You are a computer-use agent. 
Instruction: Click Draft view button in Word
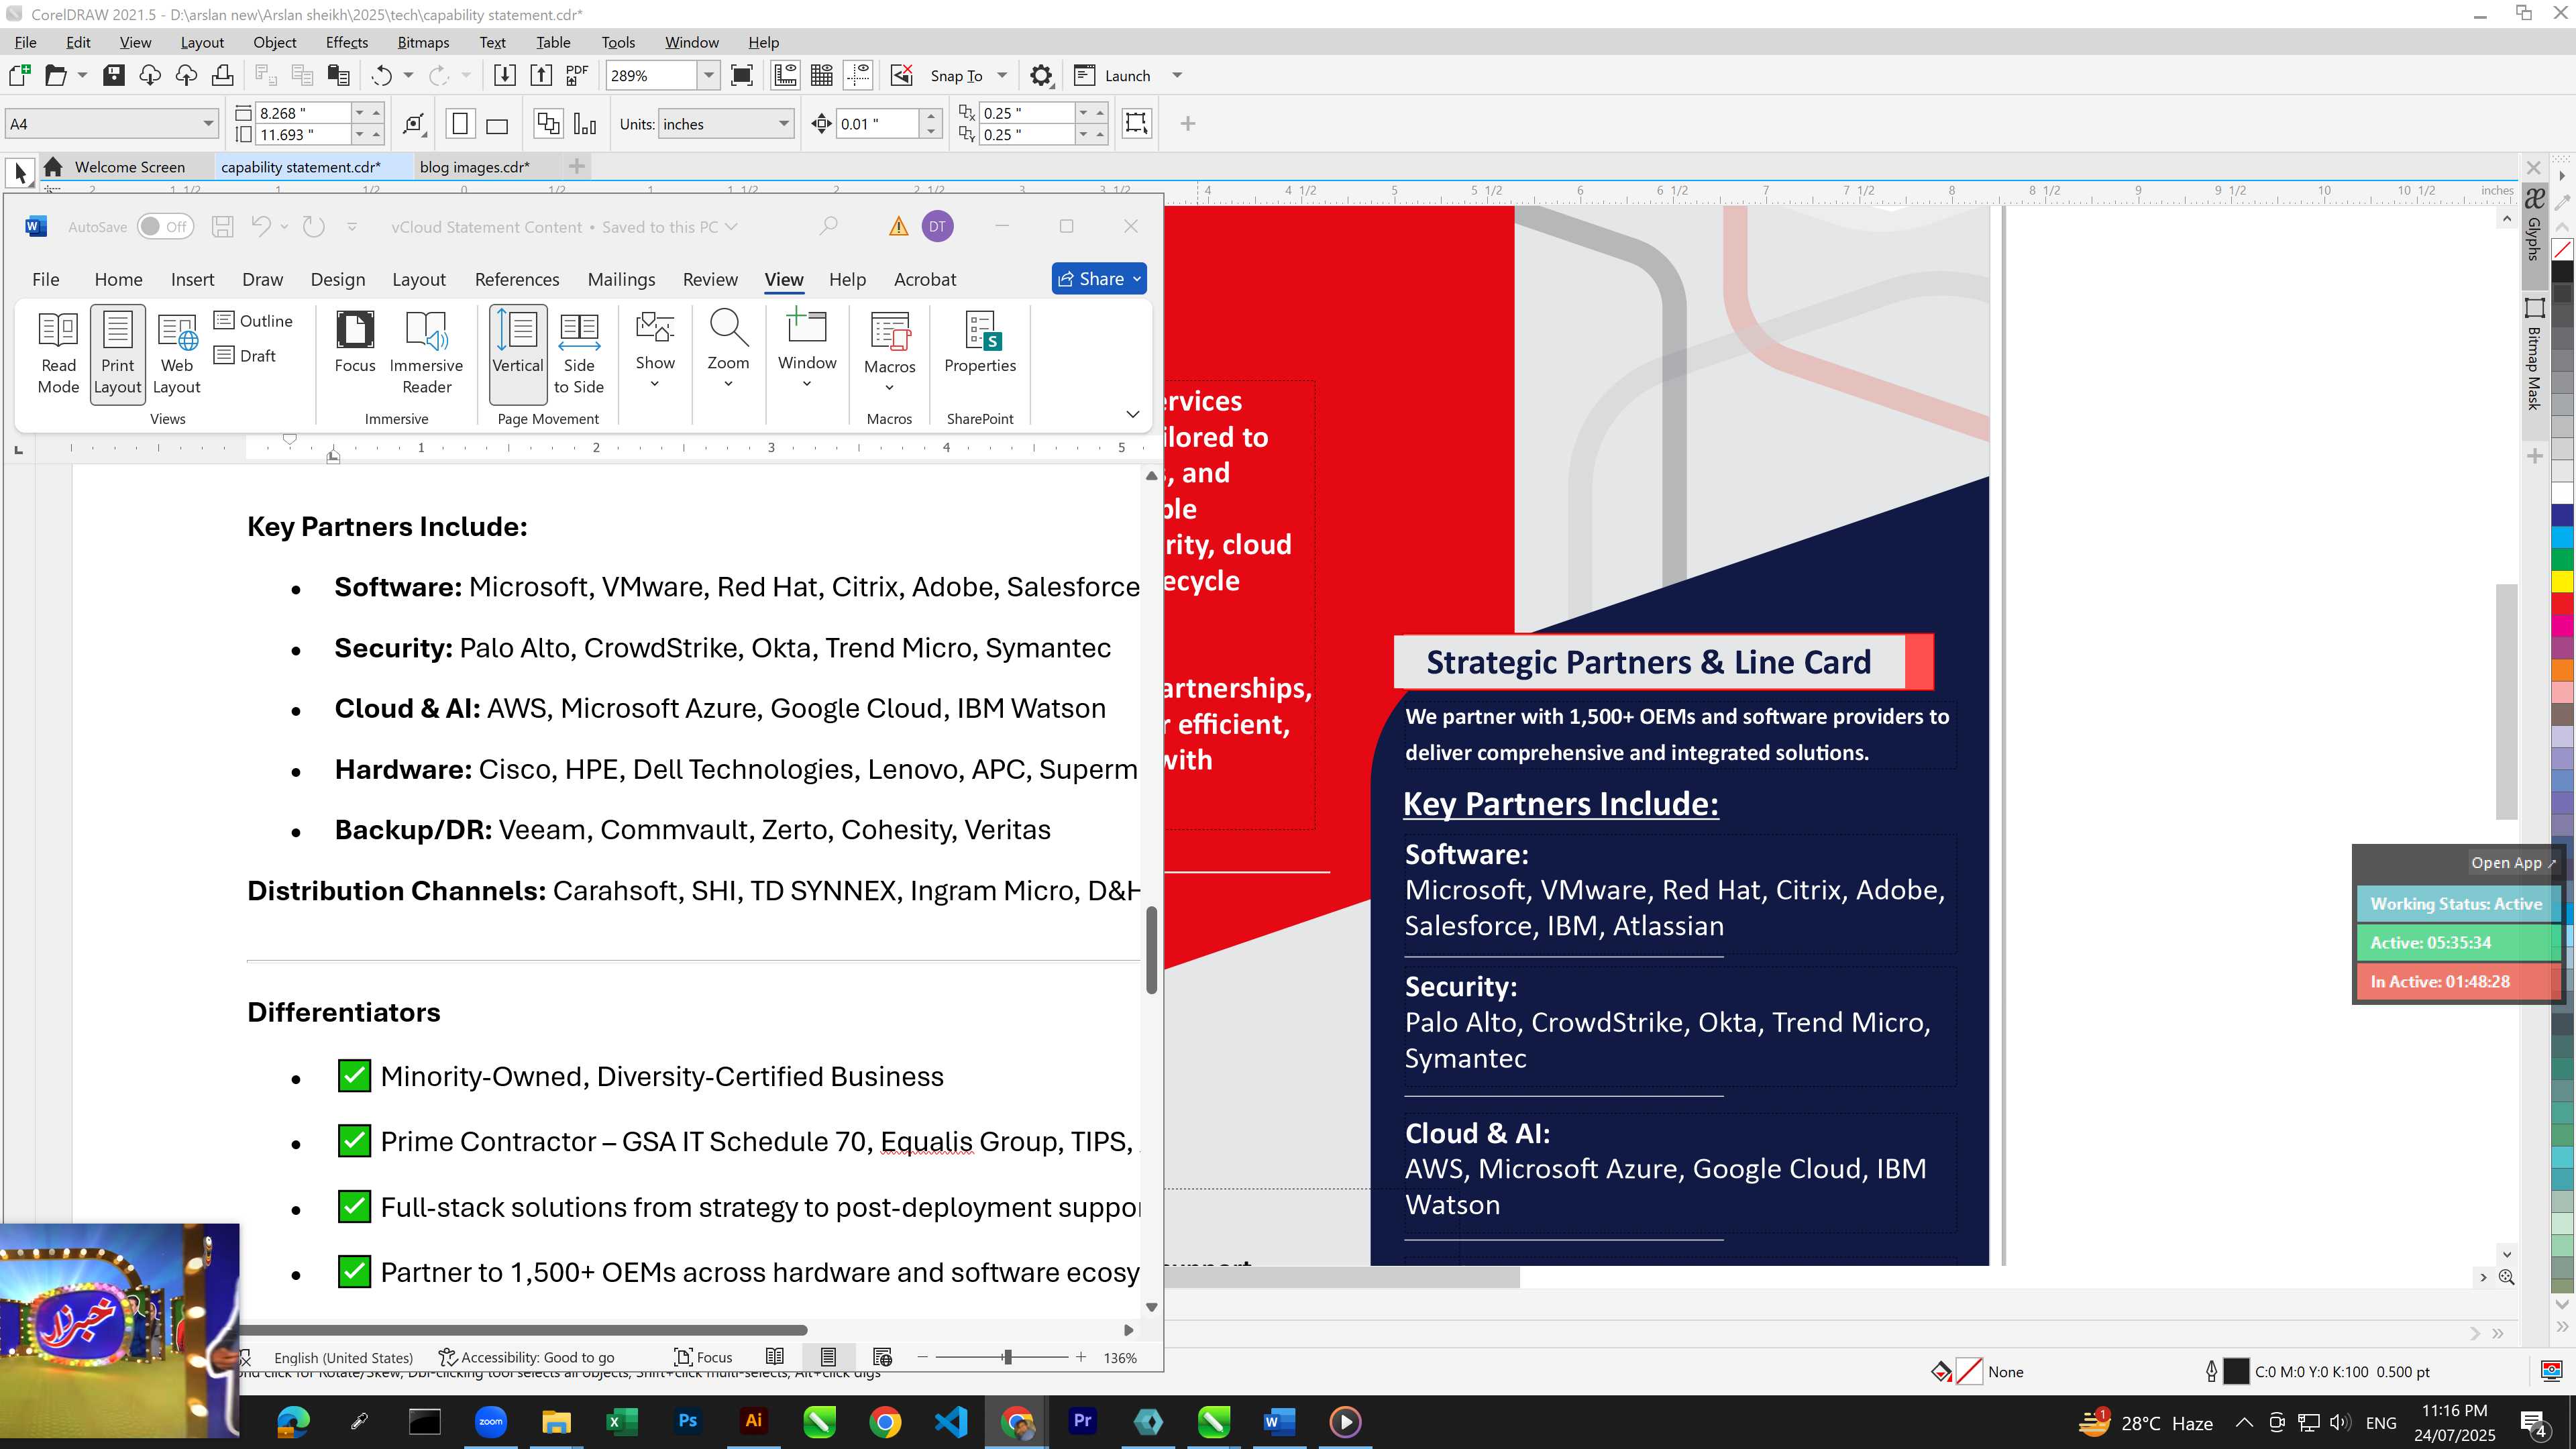tap(245, 356)
